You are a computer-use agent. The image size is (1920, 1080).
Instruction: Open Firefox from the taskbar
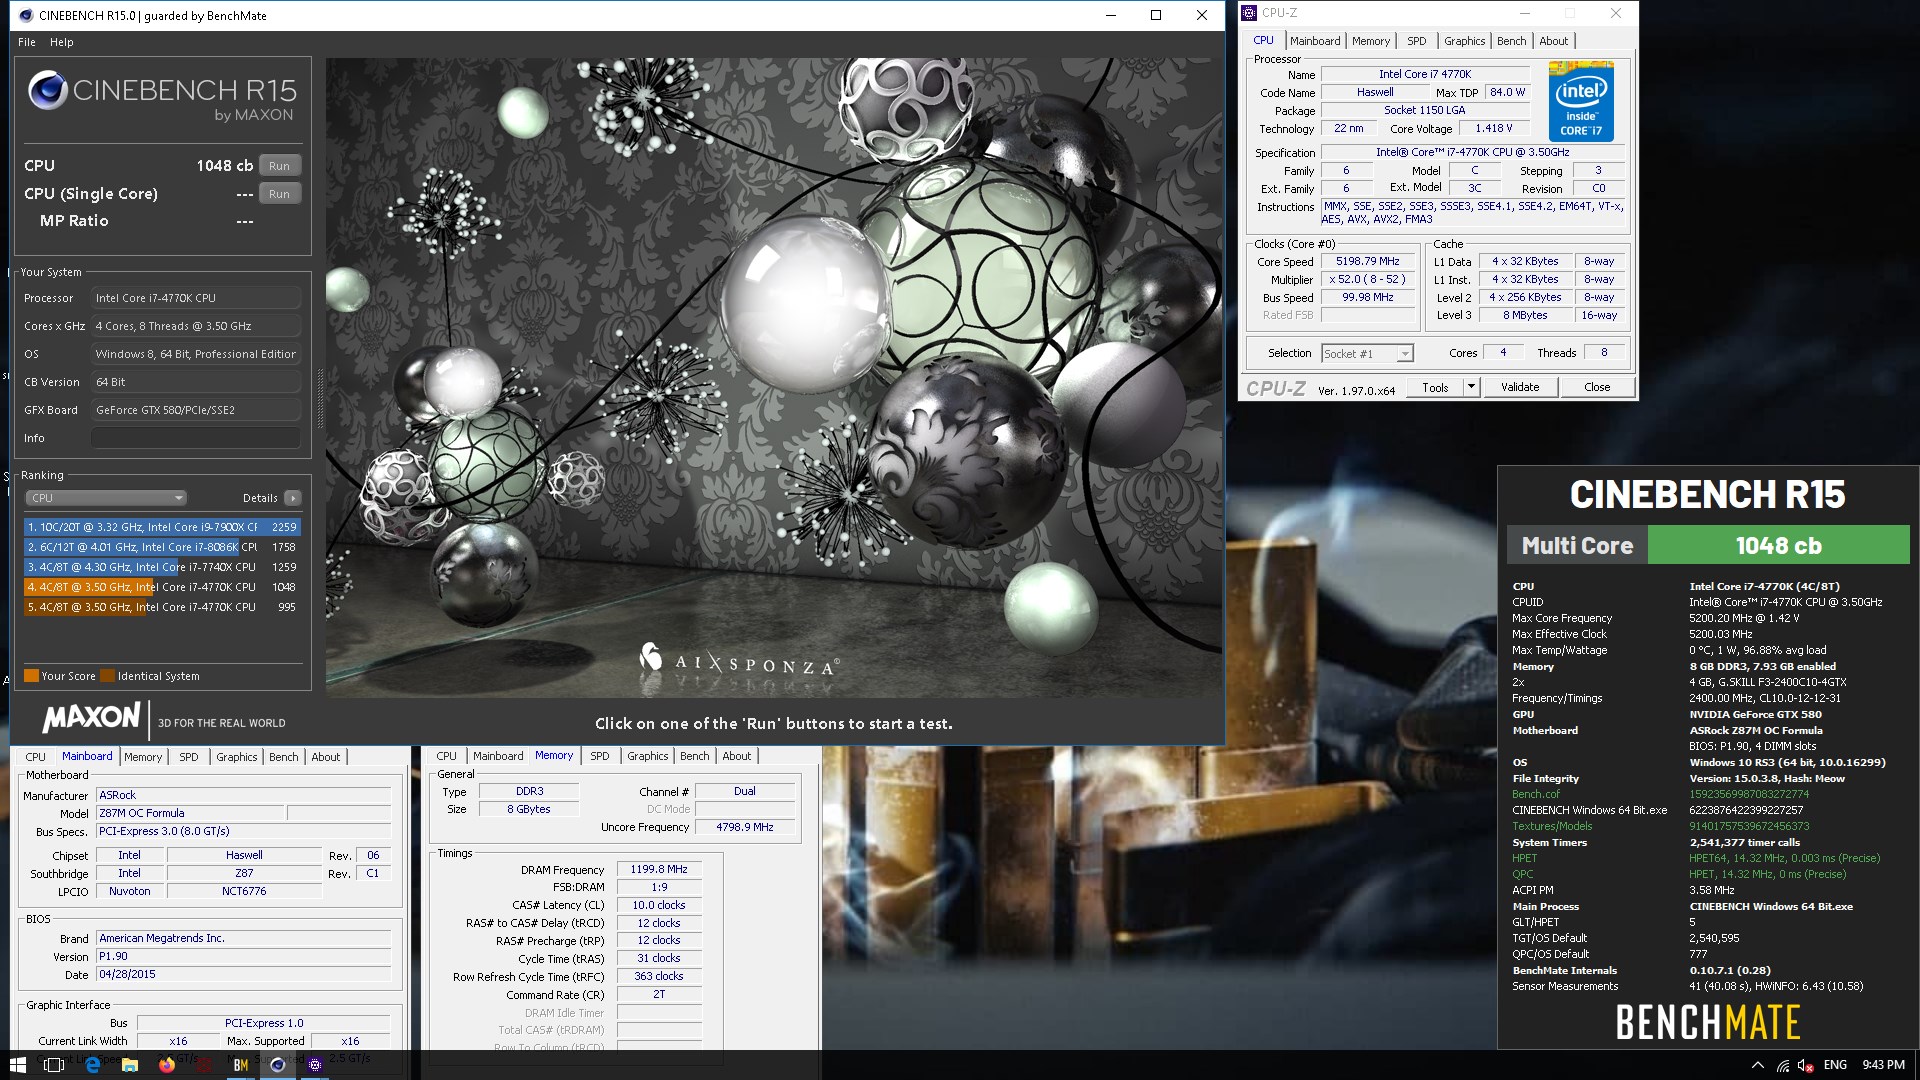[166, 1065]
